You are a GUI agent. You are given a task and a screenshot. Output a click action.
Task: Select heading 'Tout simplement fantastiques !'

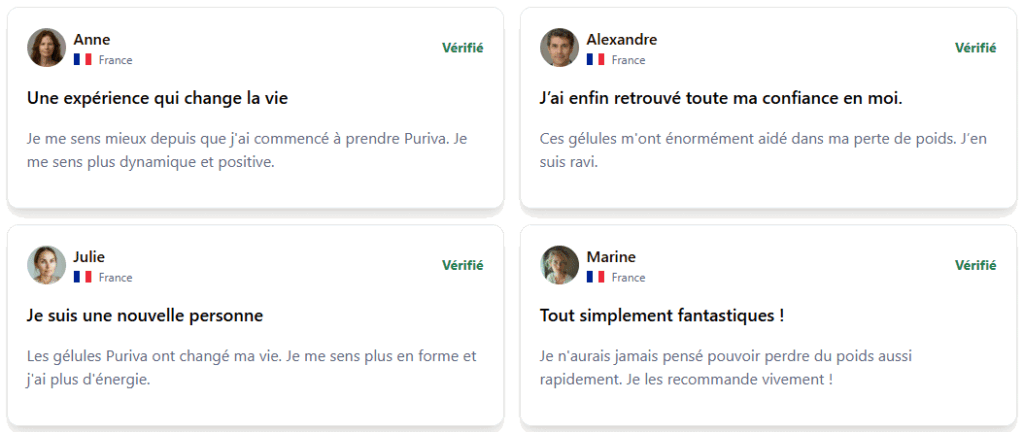coord(662,316)
